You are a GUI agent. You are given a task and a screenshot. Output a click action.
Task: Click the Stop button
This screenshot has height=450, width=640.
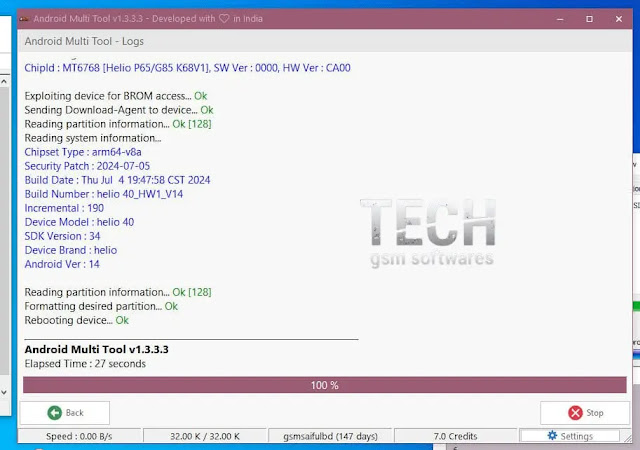(585, 413)
